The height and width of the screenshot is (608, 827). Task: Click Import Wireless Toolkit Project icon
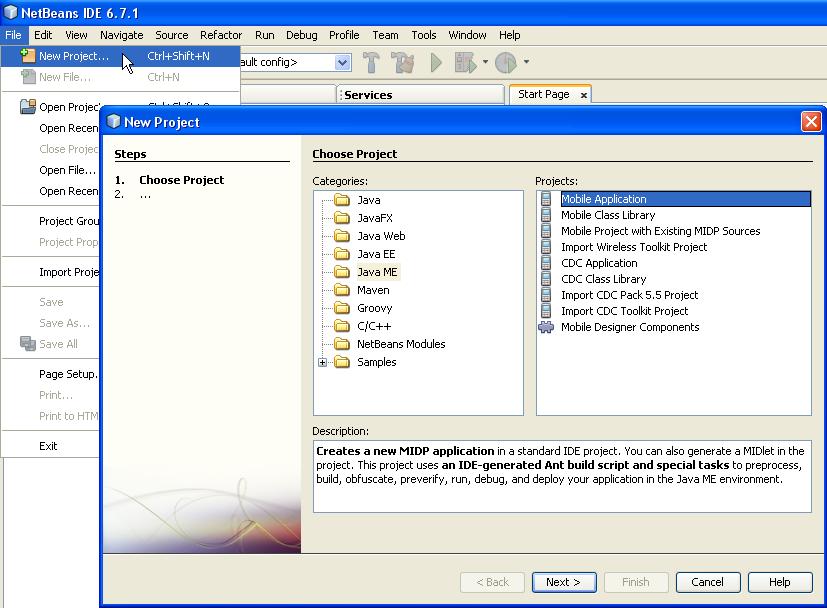(546, 247)
